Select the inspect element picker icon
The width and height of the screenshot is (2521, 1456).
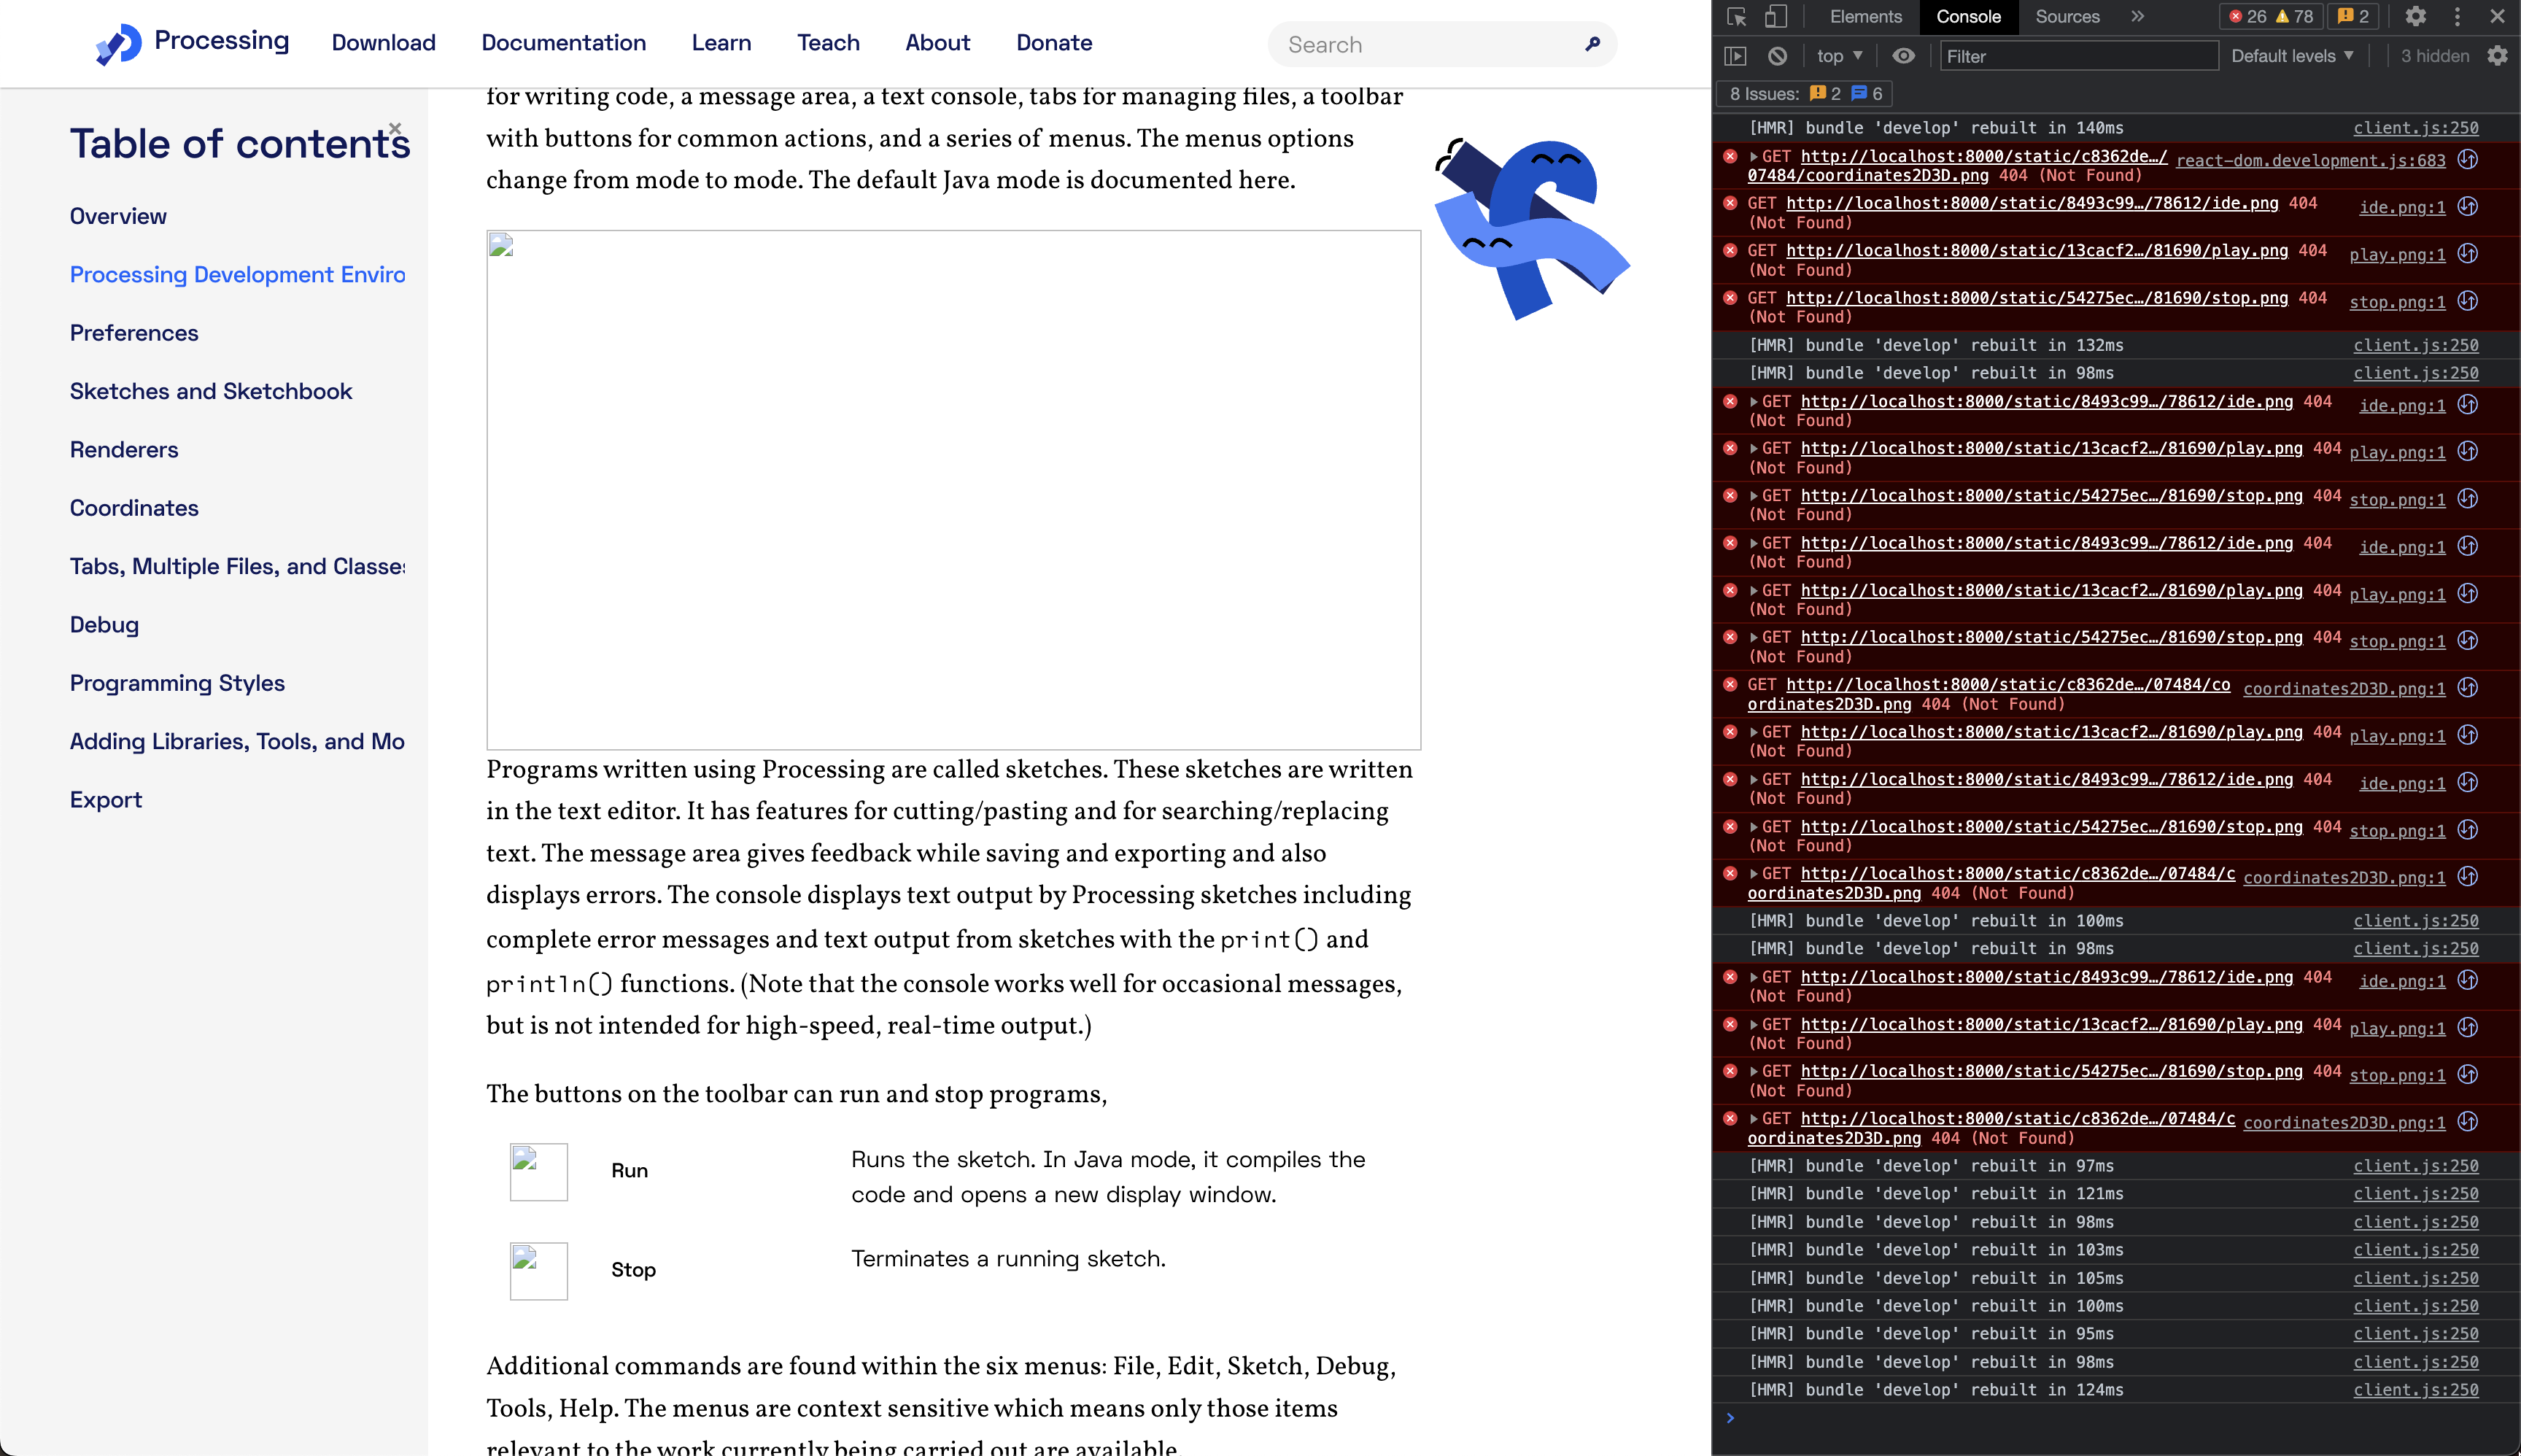(1736, 17)
